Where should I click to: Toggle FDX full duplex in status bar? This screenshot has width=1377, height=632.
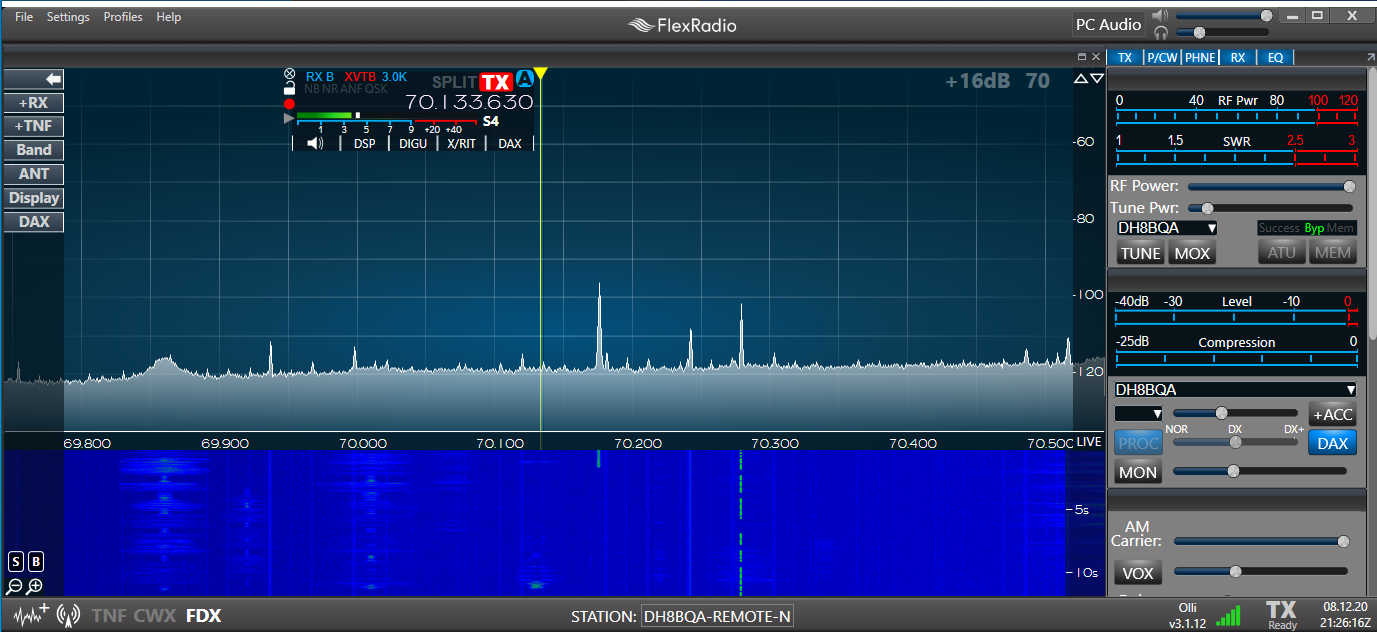(203, 616)
